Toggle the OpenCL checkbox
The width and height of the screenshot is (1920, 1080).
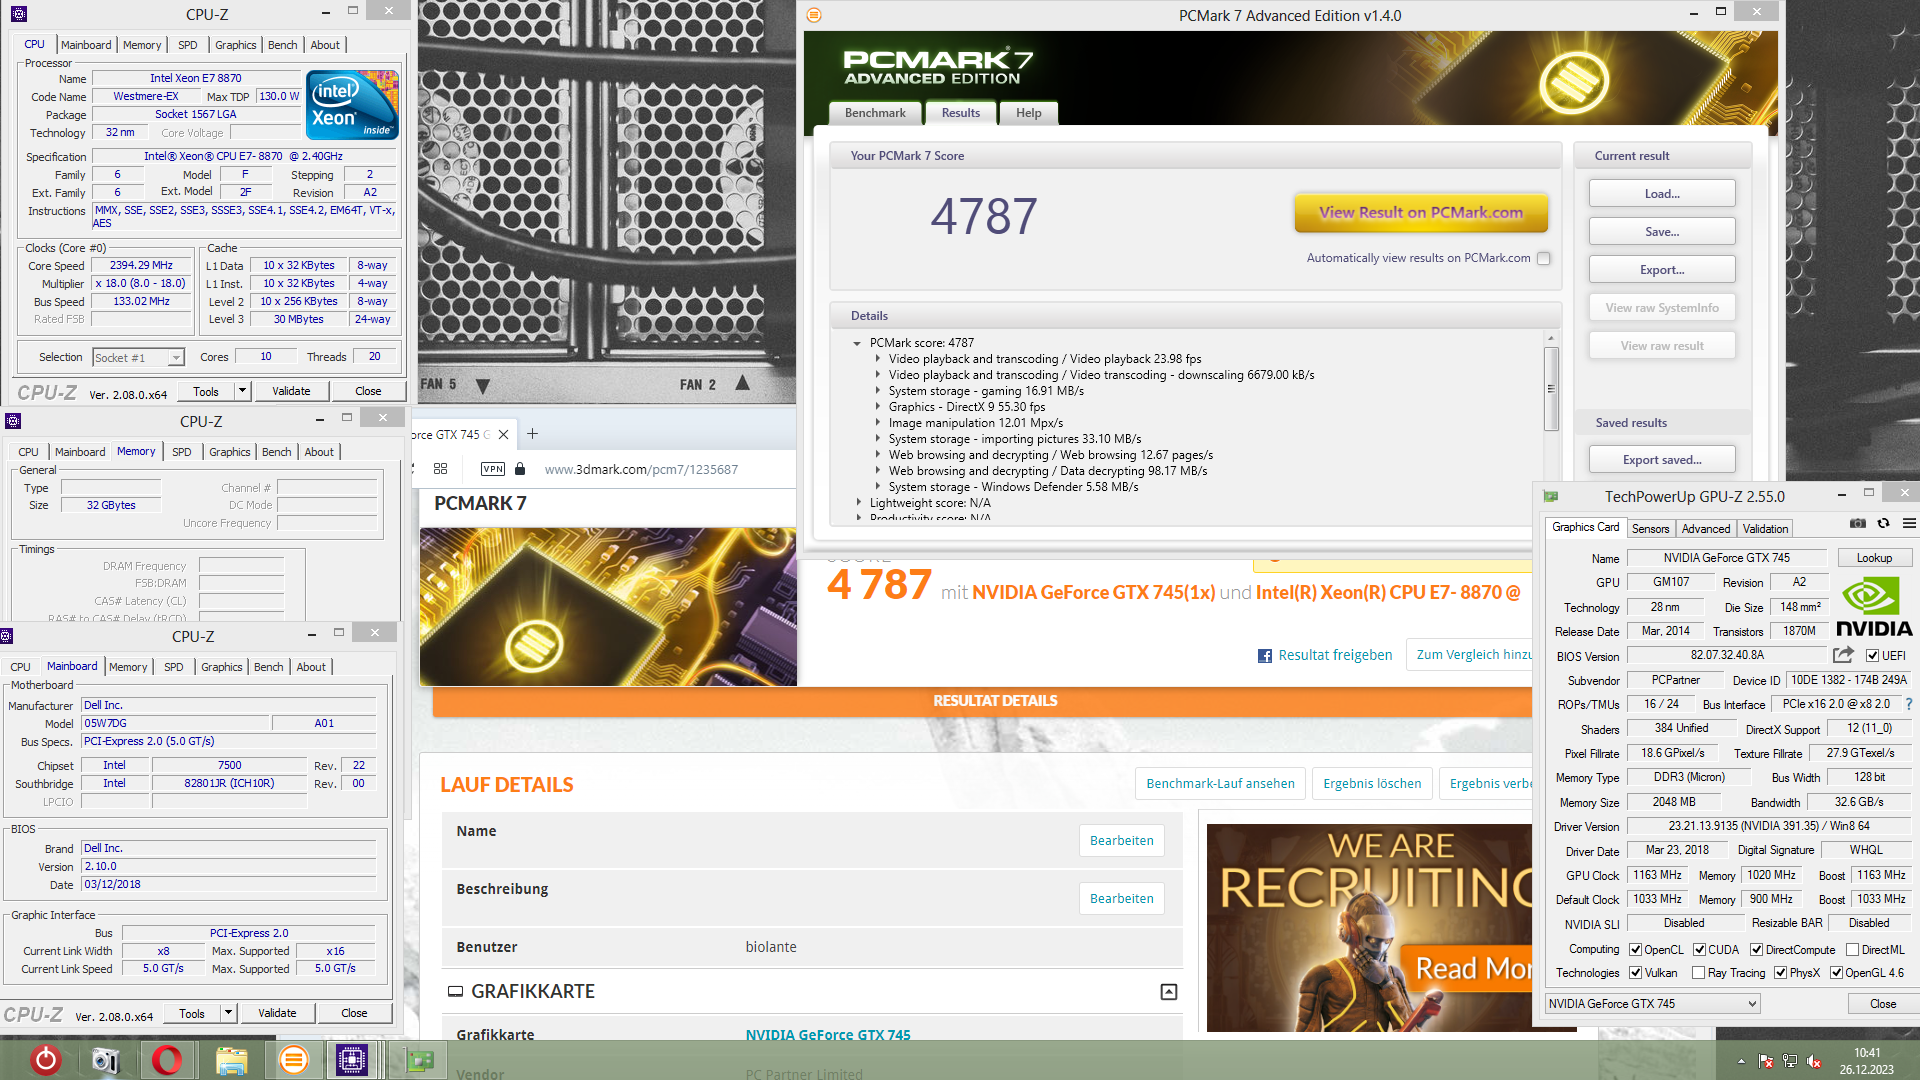[x=1636, y=950]
